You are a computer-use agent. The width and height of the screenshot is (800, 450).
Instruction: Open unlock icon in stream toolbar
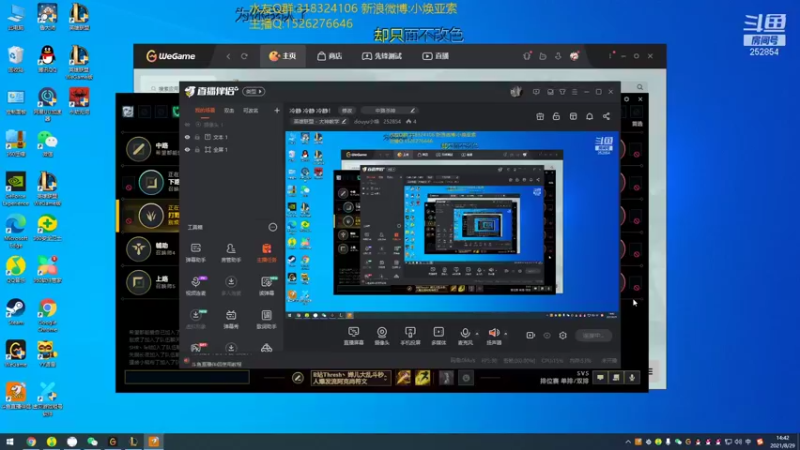(x=556, y=117)
